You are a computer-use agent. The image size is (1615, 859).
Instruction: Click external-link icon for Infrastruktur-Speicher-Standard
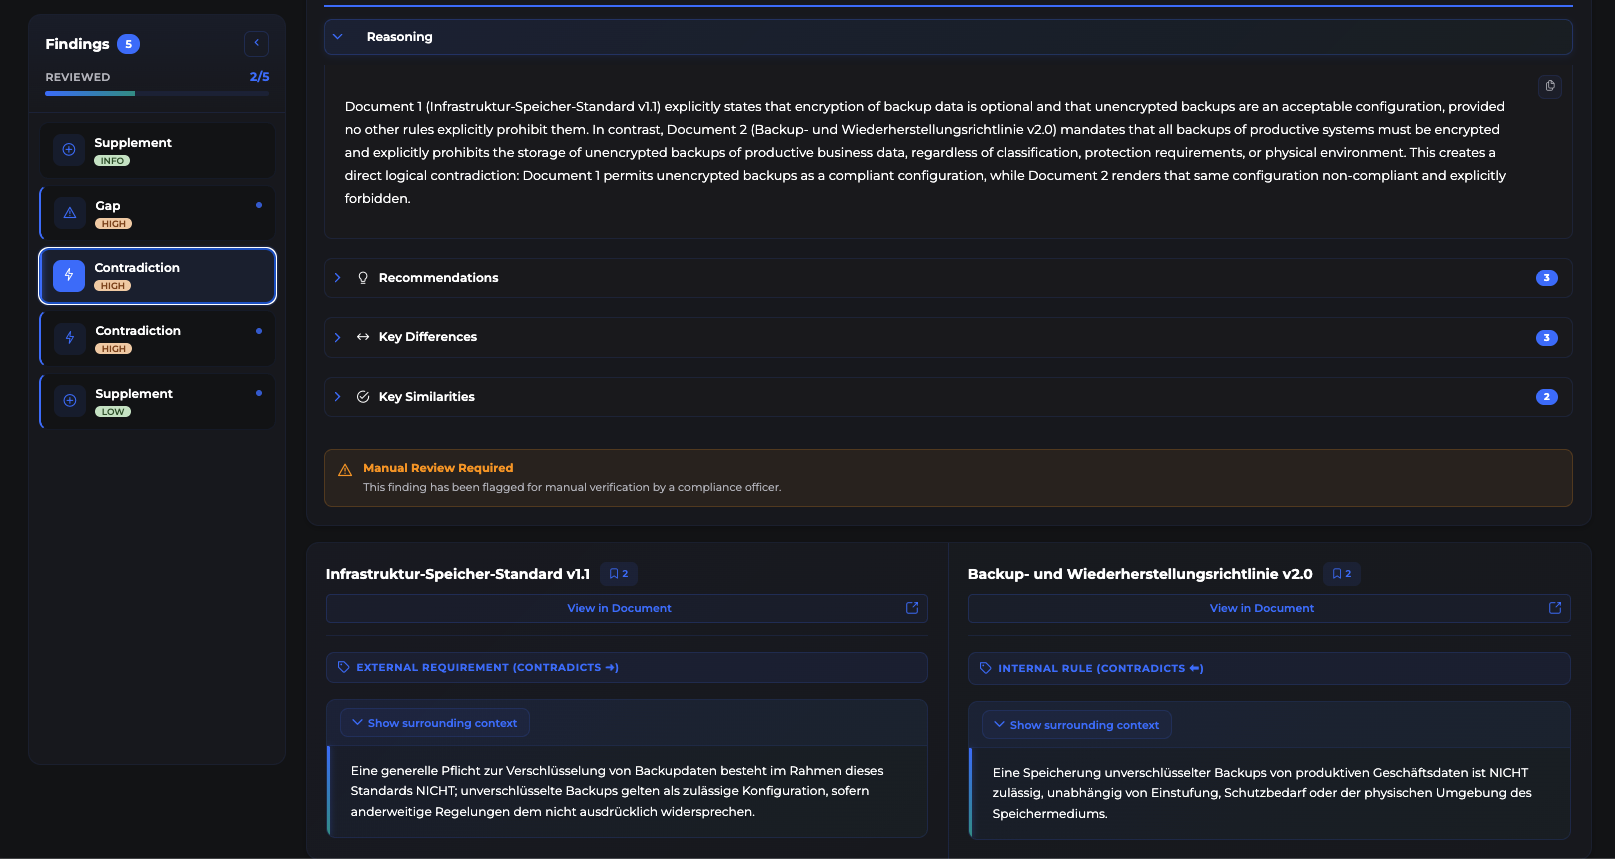coord(912,608)
